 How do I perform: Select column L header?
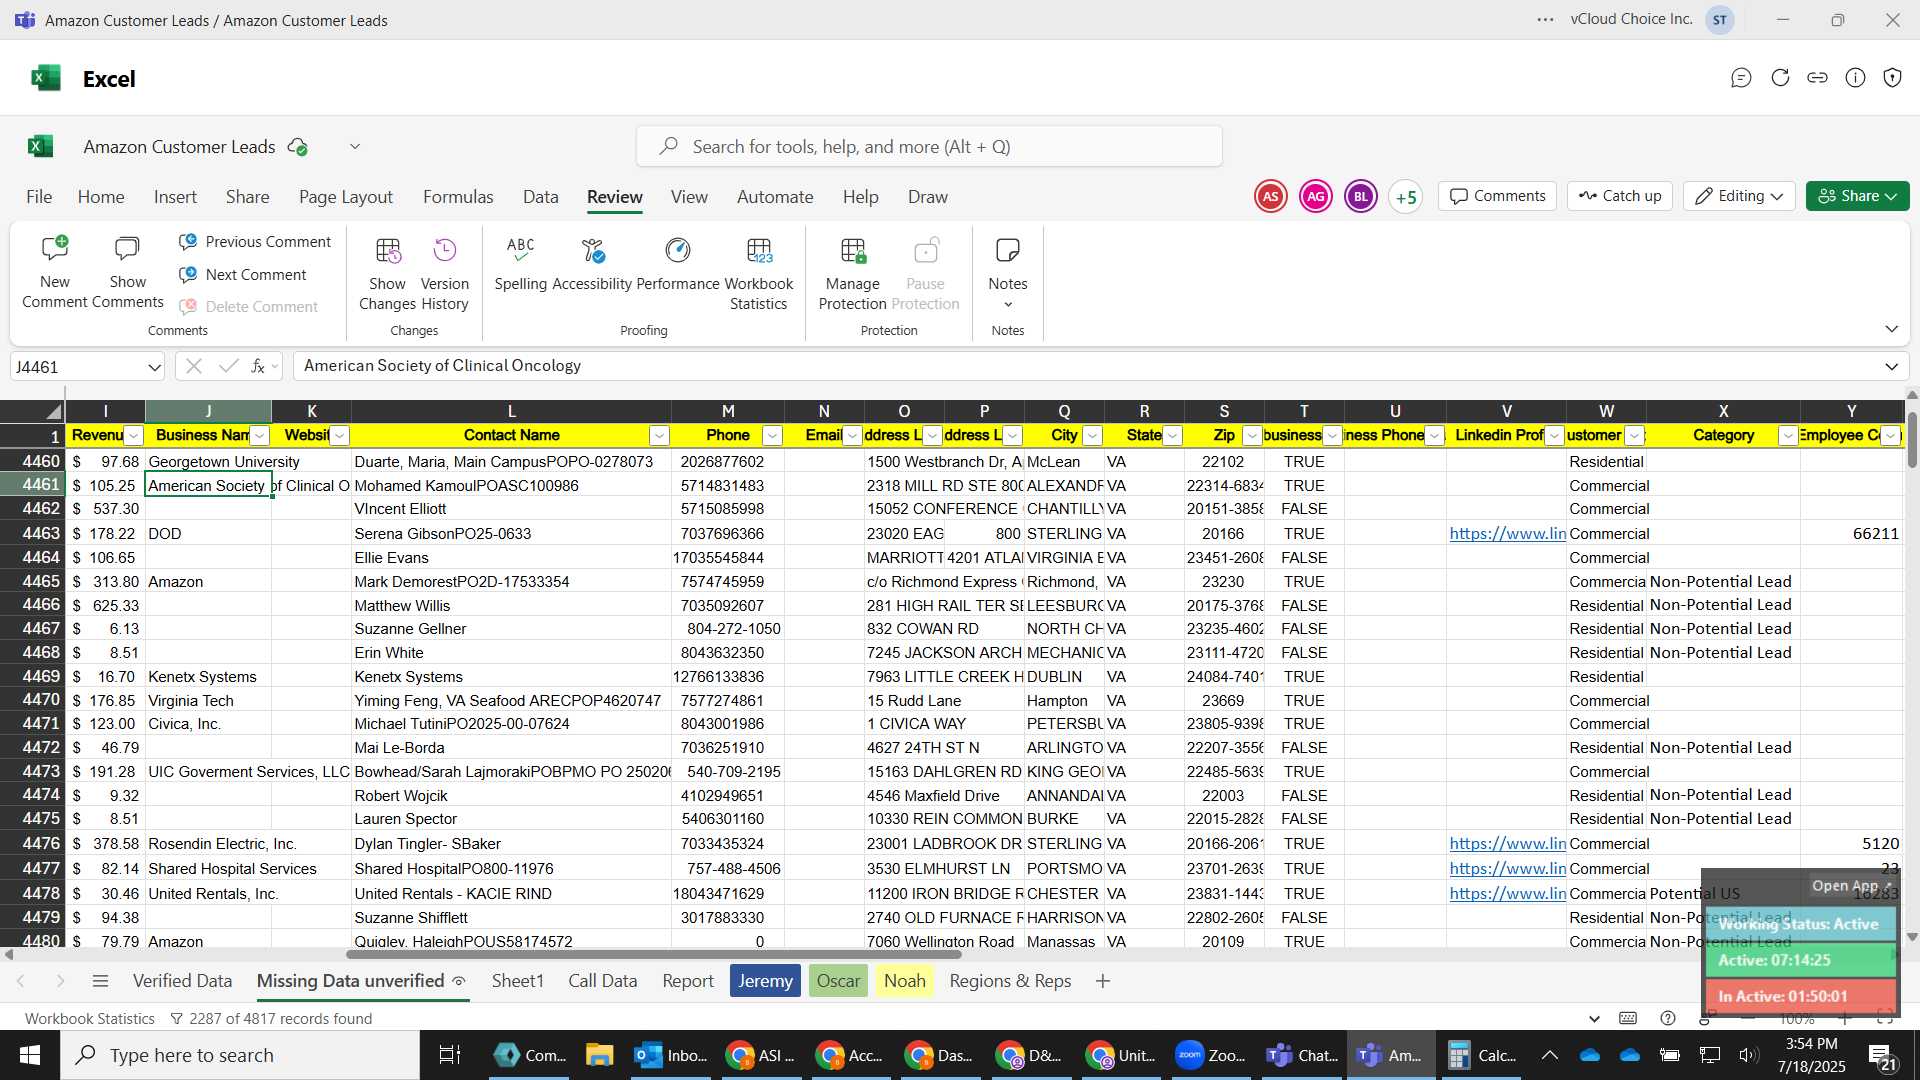511,411
